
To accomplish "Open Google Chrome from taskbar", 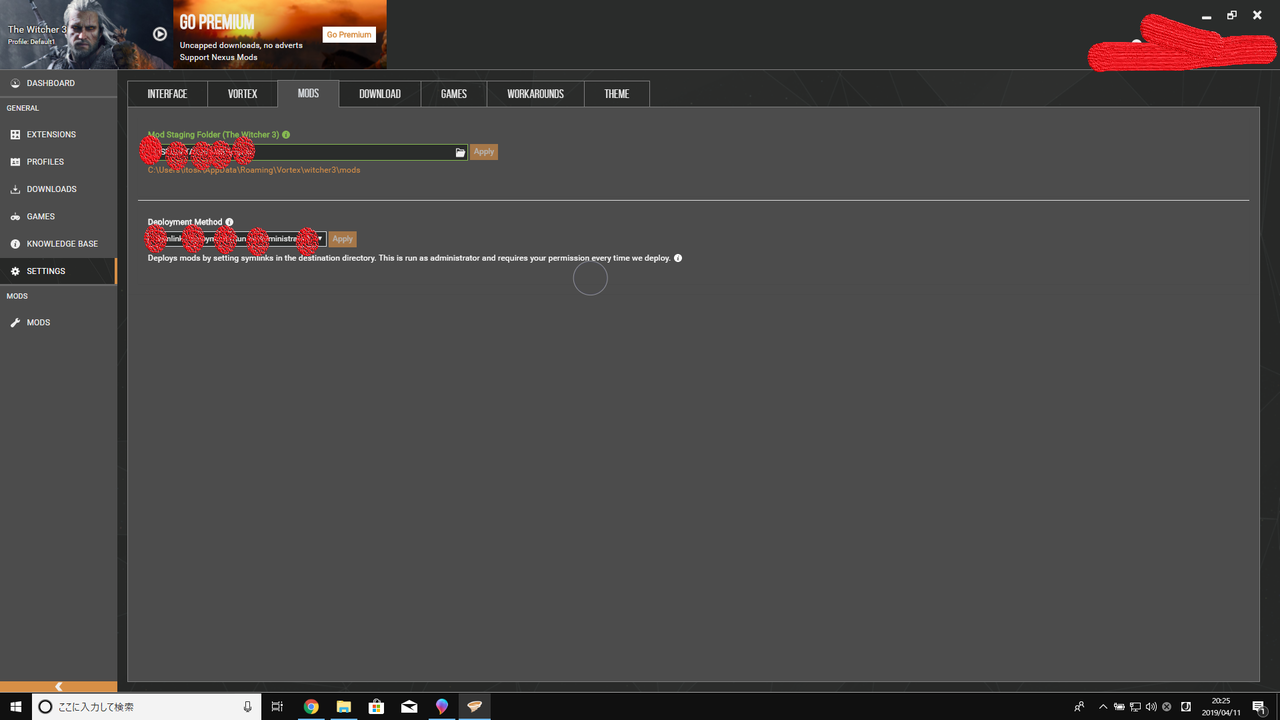I will click(x=311, y=707).
